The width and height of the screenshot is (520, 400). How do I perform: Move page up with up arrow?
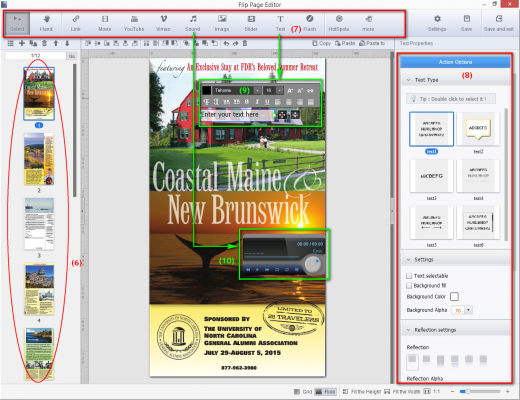[x=56, y=43]
